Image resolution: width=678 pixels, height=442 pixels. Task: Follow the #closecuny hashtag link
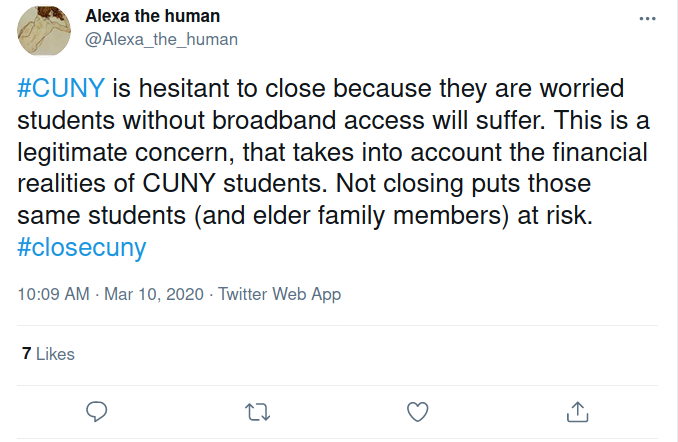(82, 248)
